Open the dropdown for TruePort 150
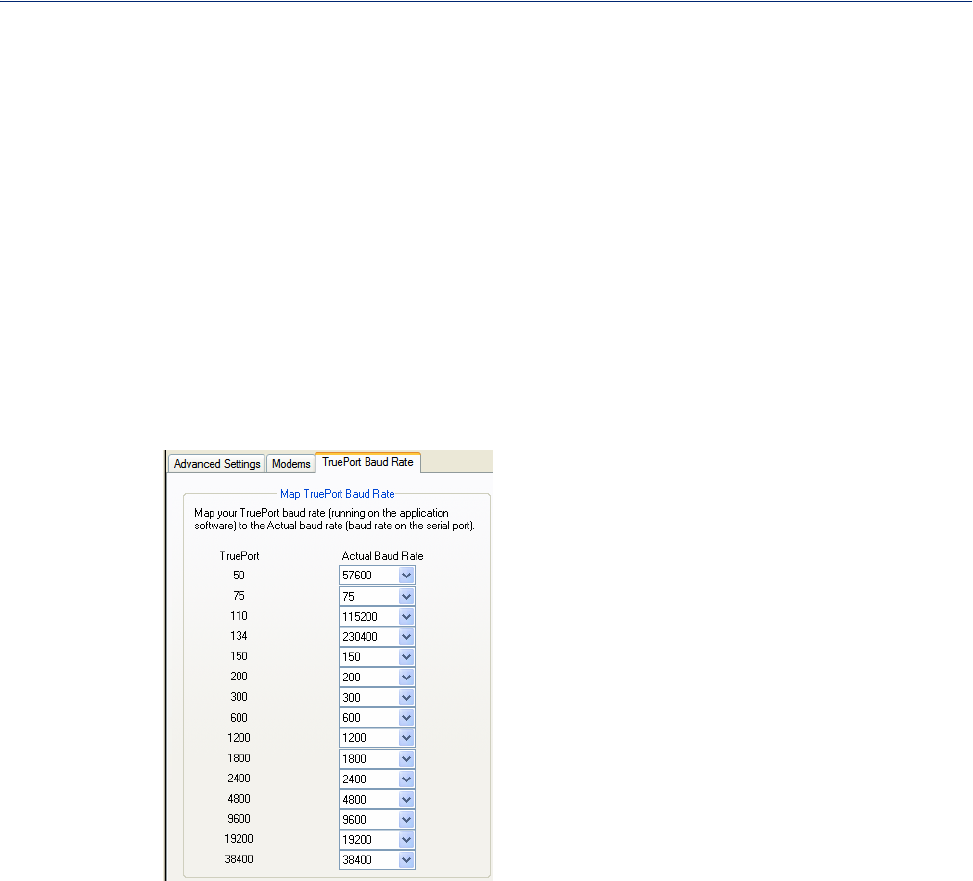This screenshot has height=881, width=973. pyautogui.click(x=406, y=657)
